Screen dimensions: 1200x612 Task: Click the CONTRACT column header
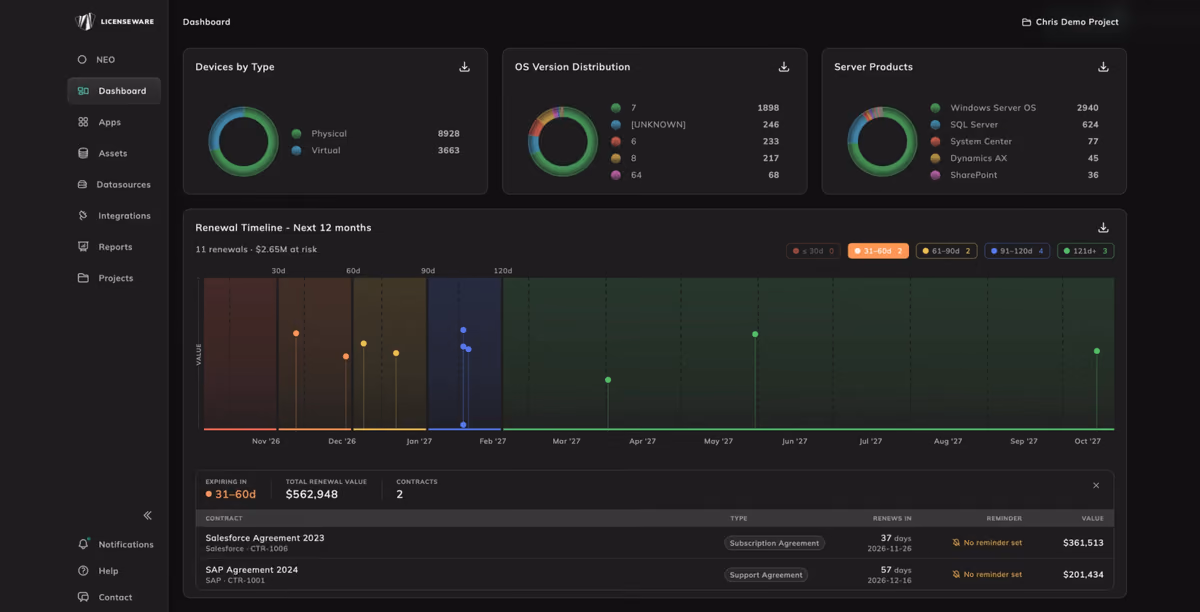tap(224, 518)
